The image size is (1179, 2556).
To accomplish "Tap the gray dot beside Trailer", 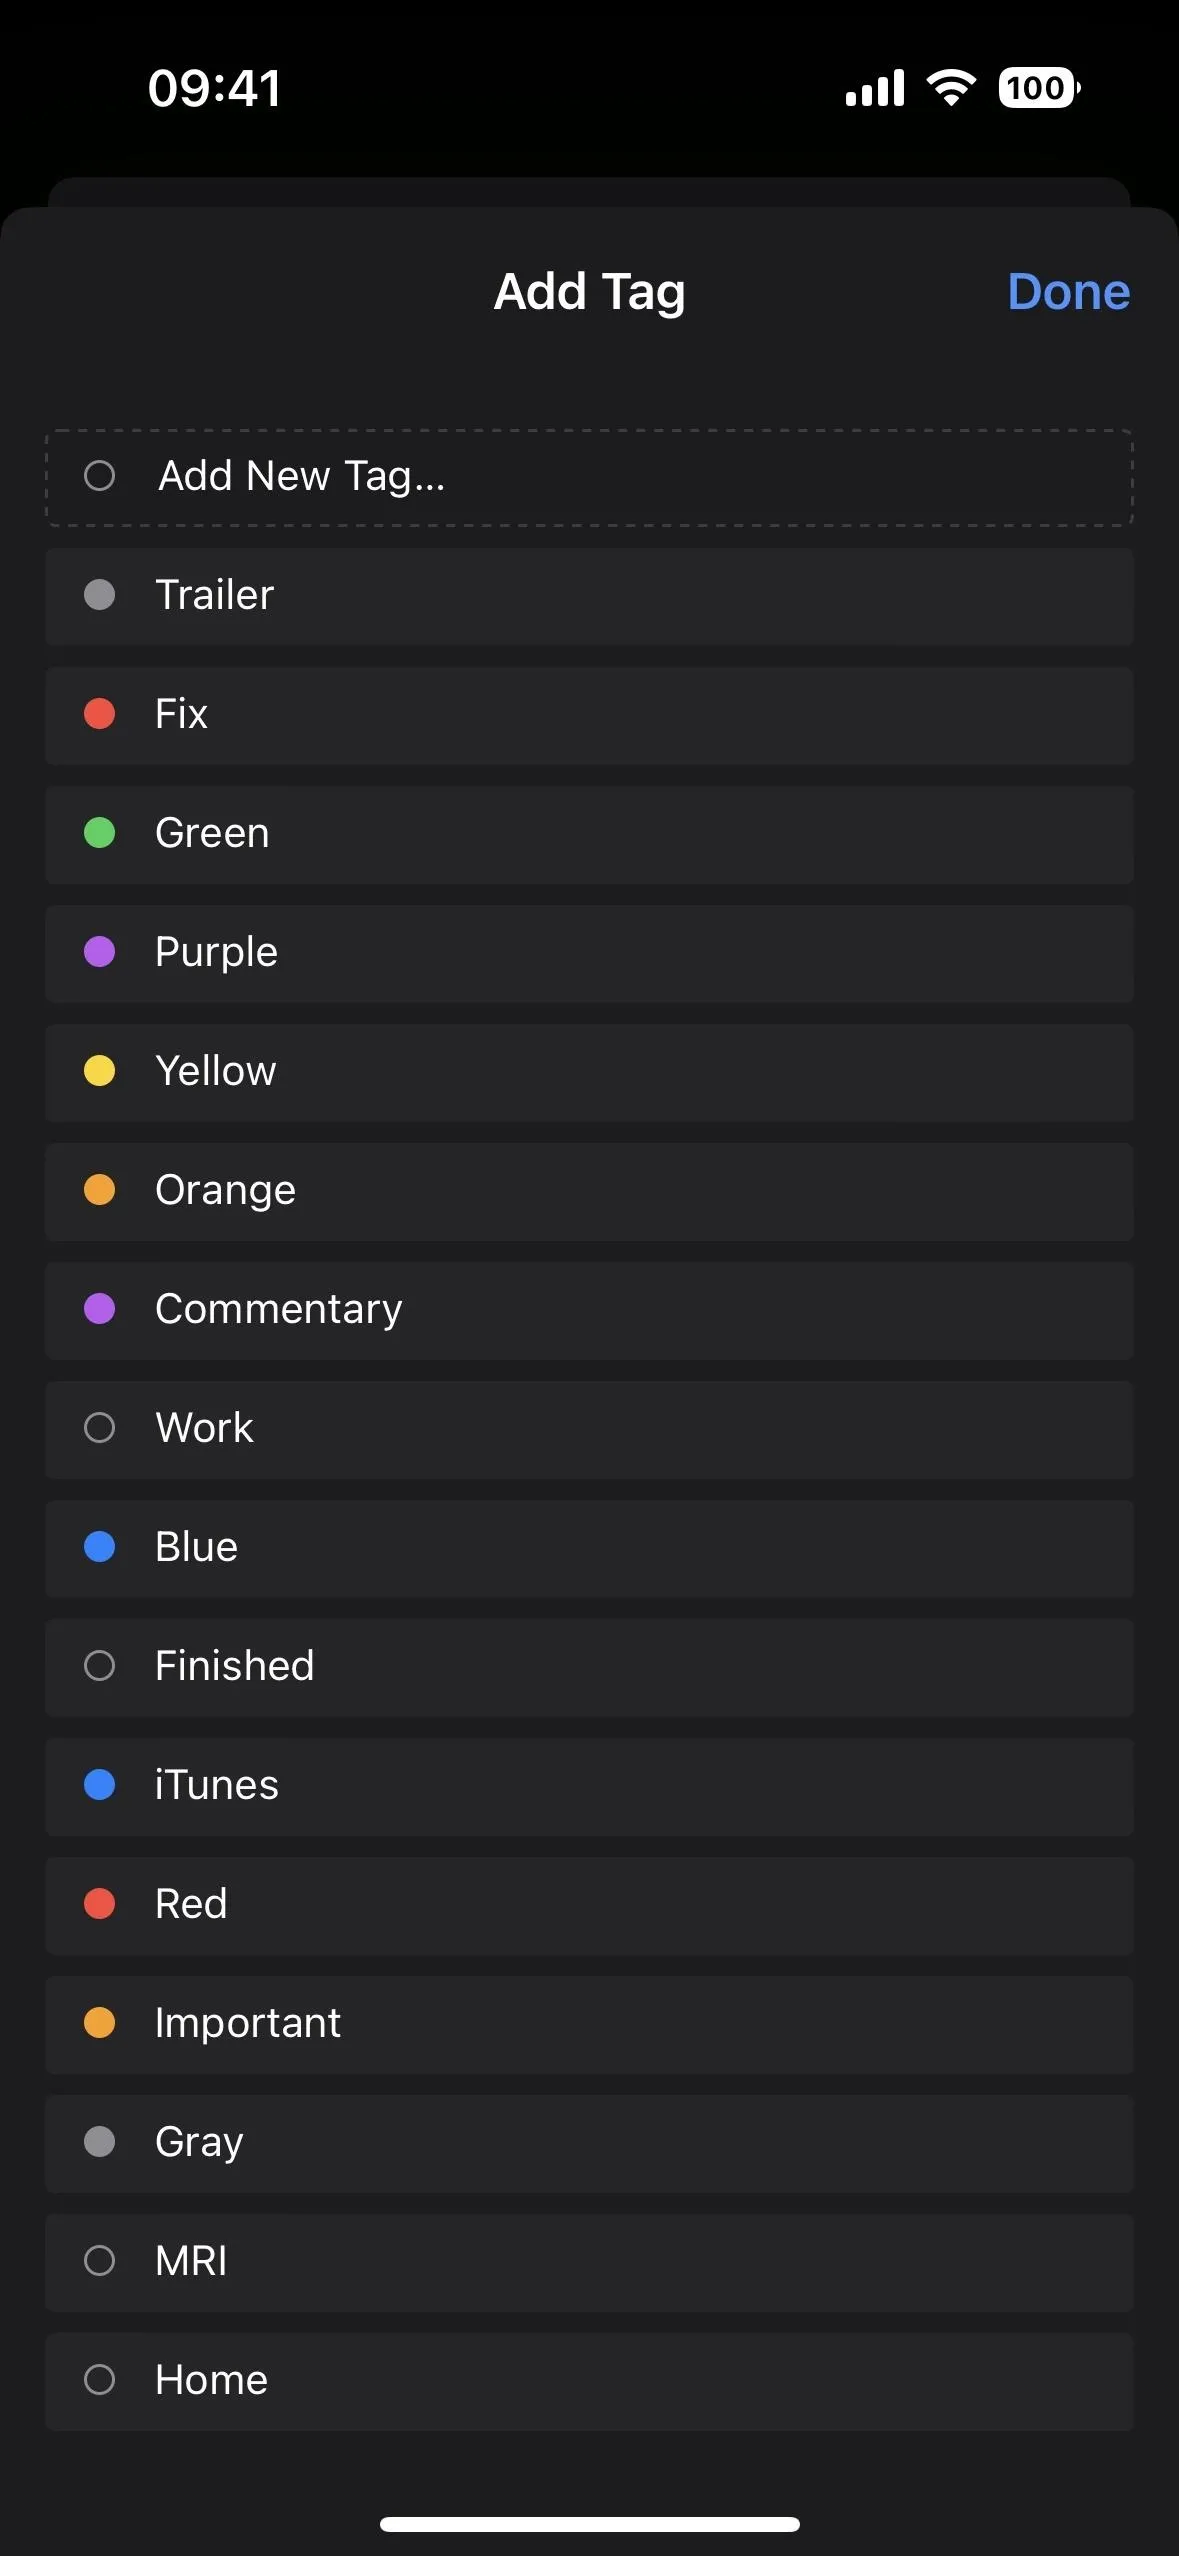I will pos(99,595).
